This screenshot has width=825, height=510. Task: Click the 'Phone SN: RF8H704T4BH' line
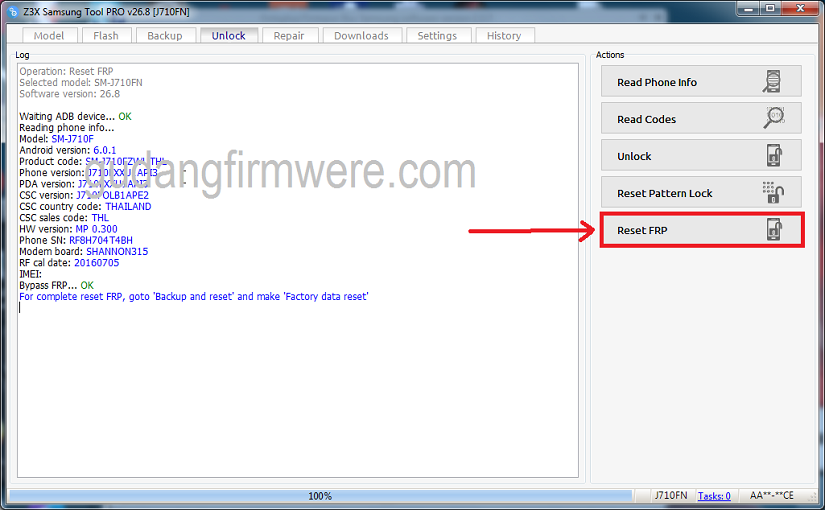pyautogui.click(x=76, y=240)
